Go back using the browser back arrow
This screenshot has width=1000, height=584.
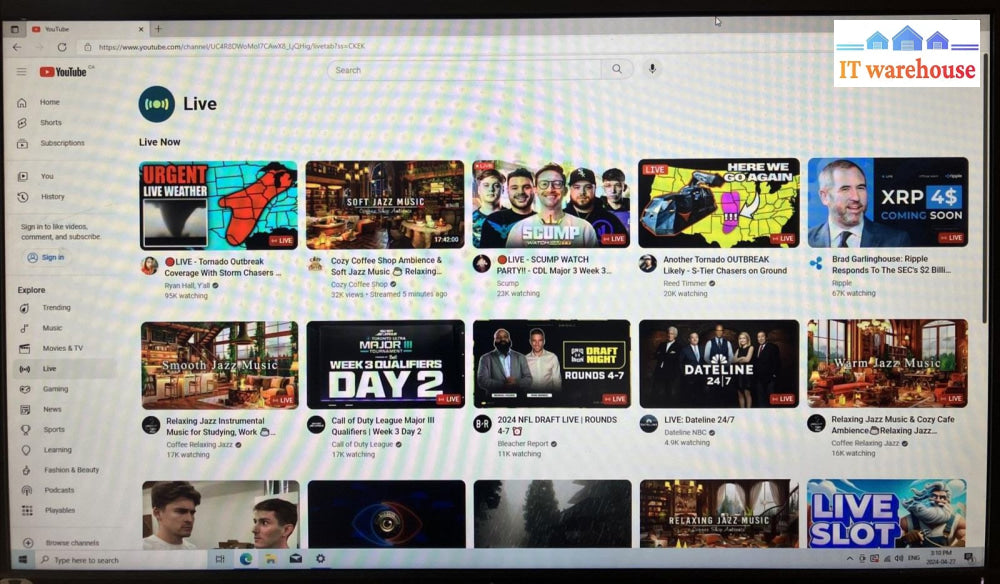coord(17,47)
